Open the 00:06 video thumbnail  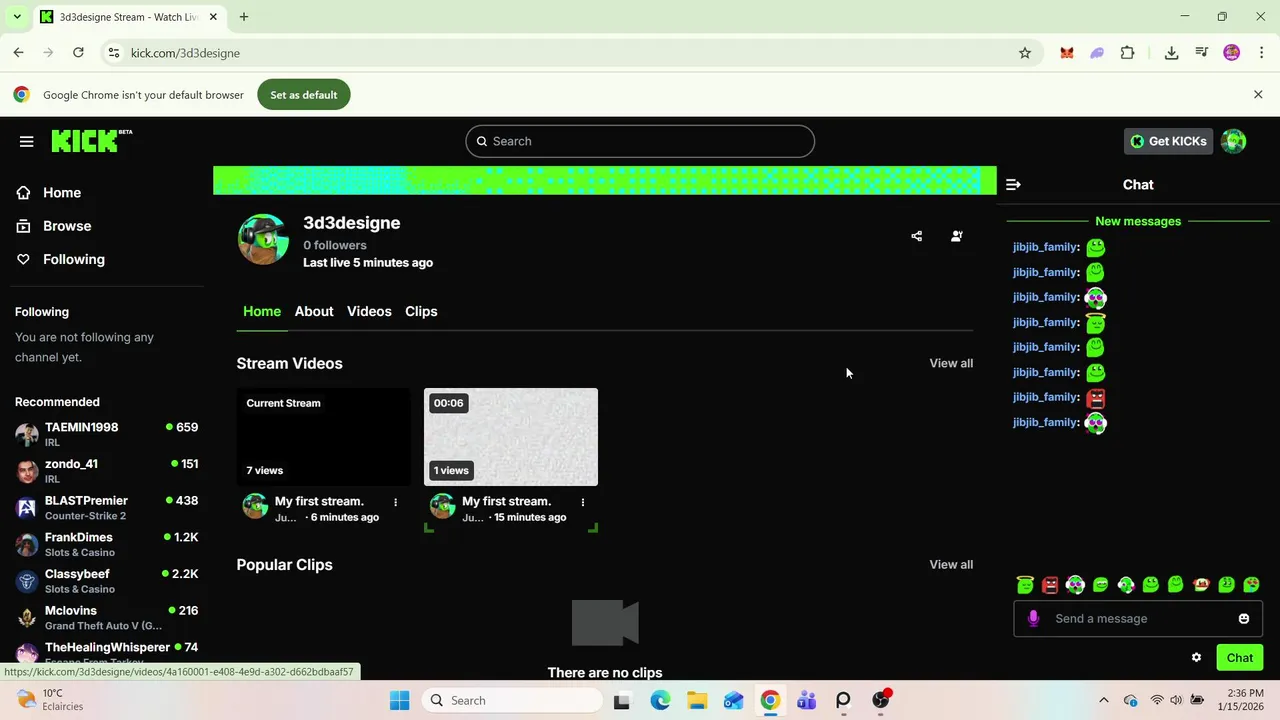(511, 437)
